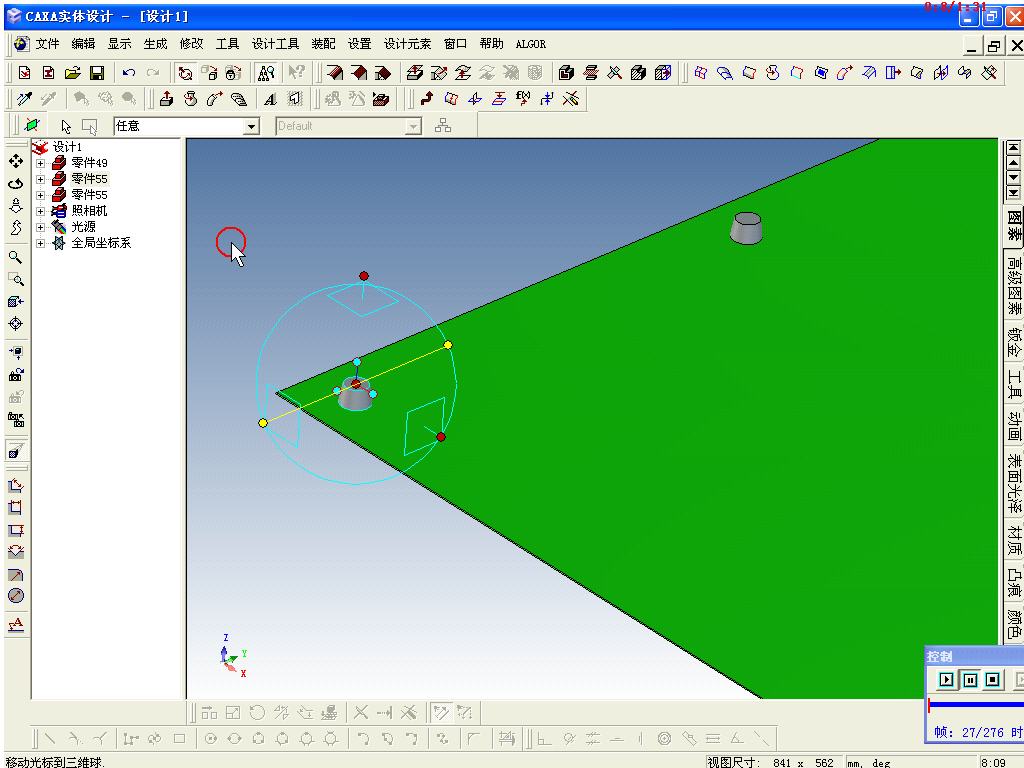
Task: Click the radius dimension icon
Action: tap(16, 575)
